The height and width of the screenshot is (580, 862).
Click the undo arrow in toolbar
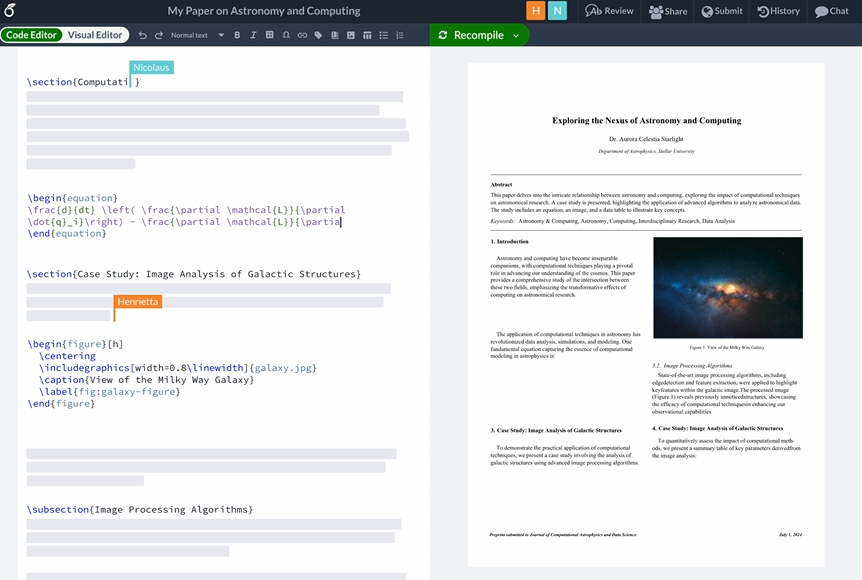[x=143, y=35]
